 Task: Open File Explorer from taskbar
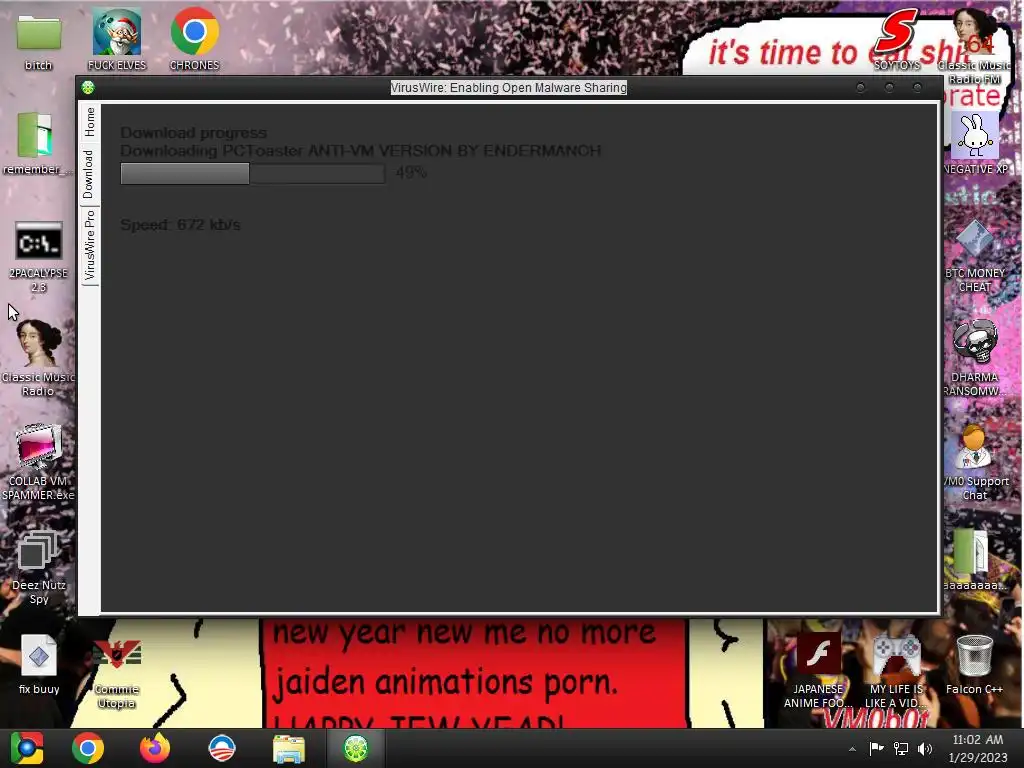point(289,748)
